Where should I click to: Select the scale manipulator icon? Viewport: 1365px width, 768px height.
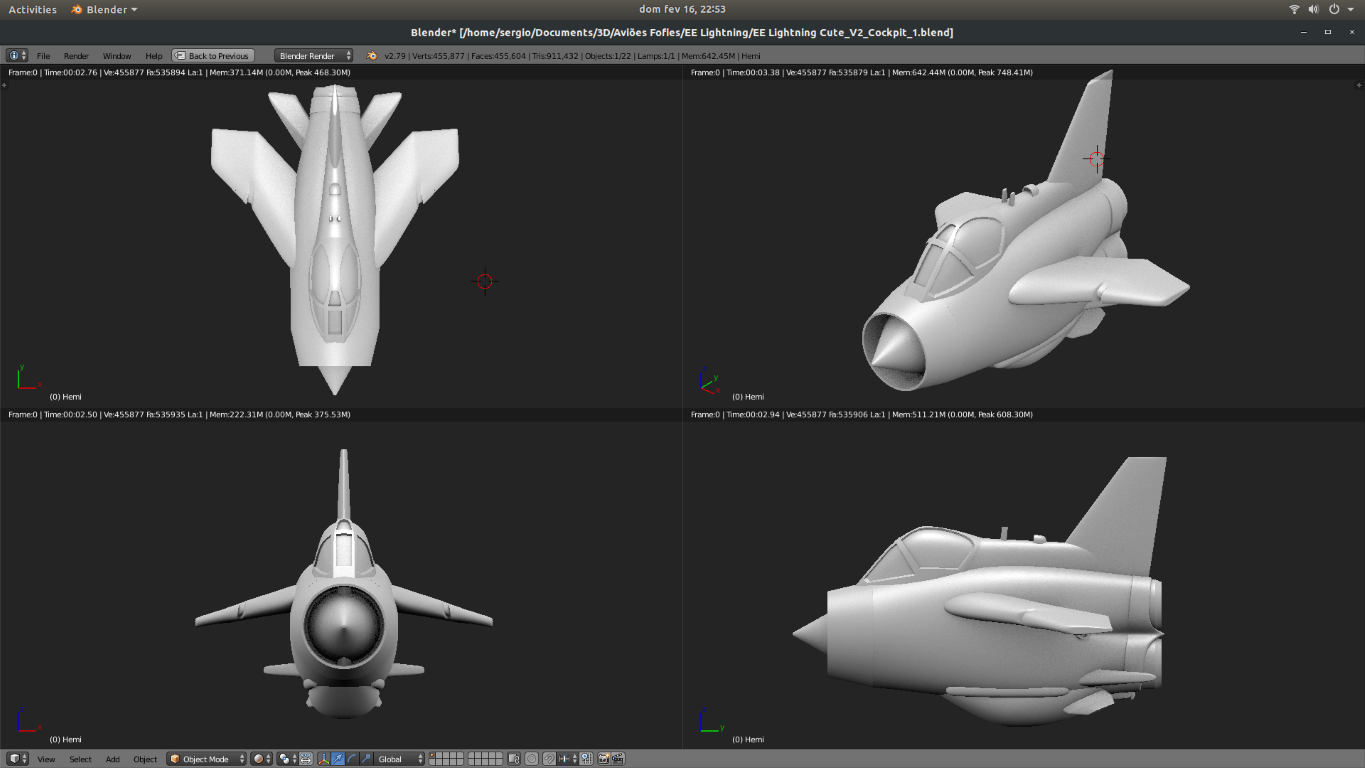(366, 759)
